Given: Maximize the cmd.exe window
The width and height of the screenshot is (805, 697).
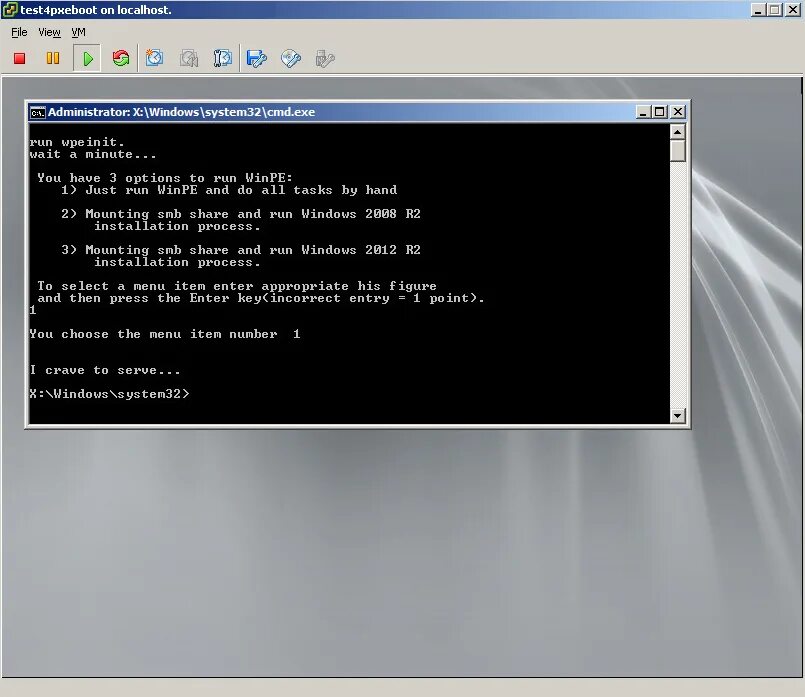Looking at the screenshot, I should click(660, 112).
